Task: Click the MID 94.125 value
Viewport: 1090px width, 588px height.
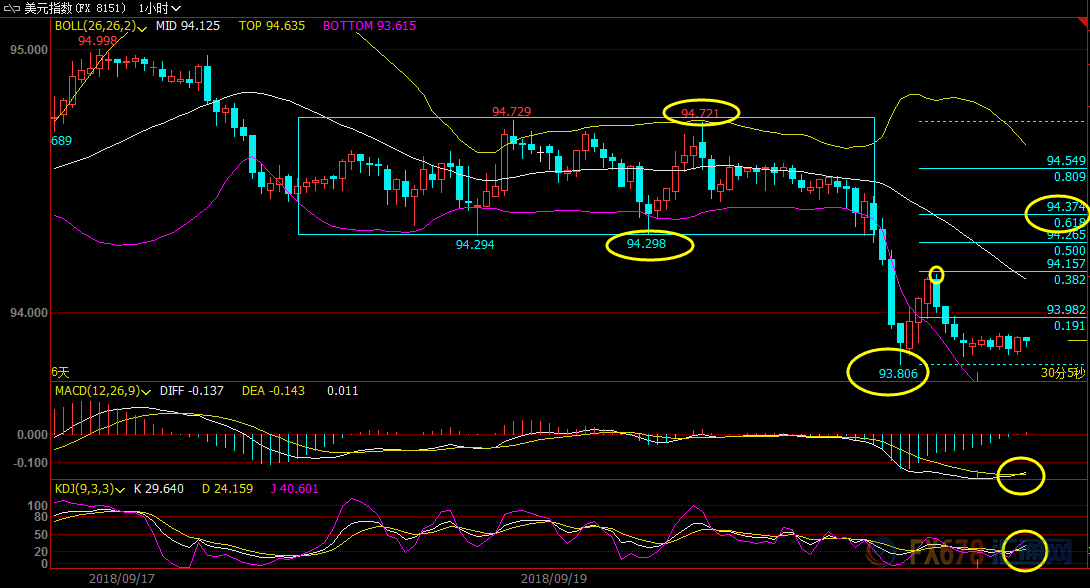Action: tap(188, 26)
